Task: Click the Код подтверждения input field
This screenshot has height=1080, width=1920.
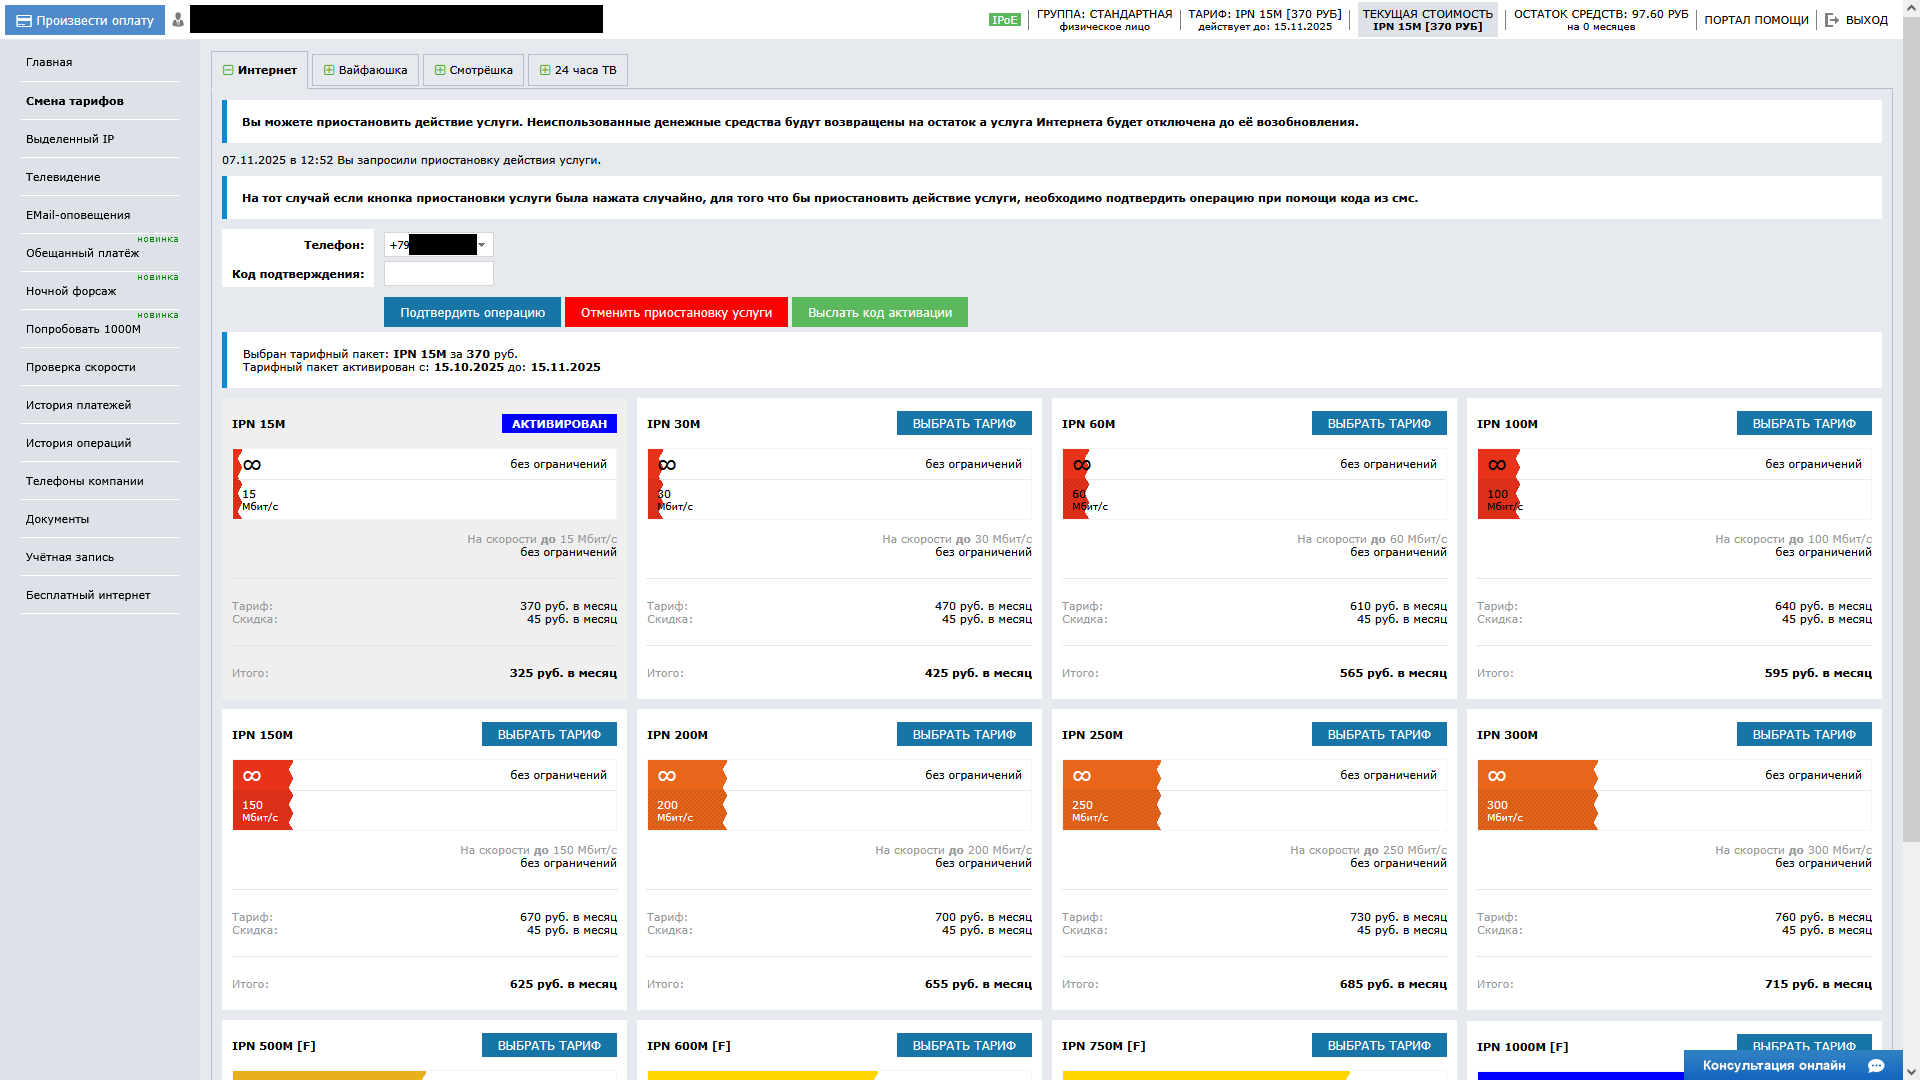Action: pos(439,274)
